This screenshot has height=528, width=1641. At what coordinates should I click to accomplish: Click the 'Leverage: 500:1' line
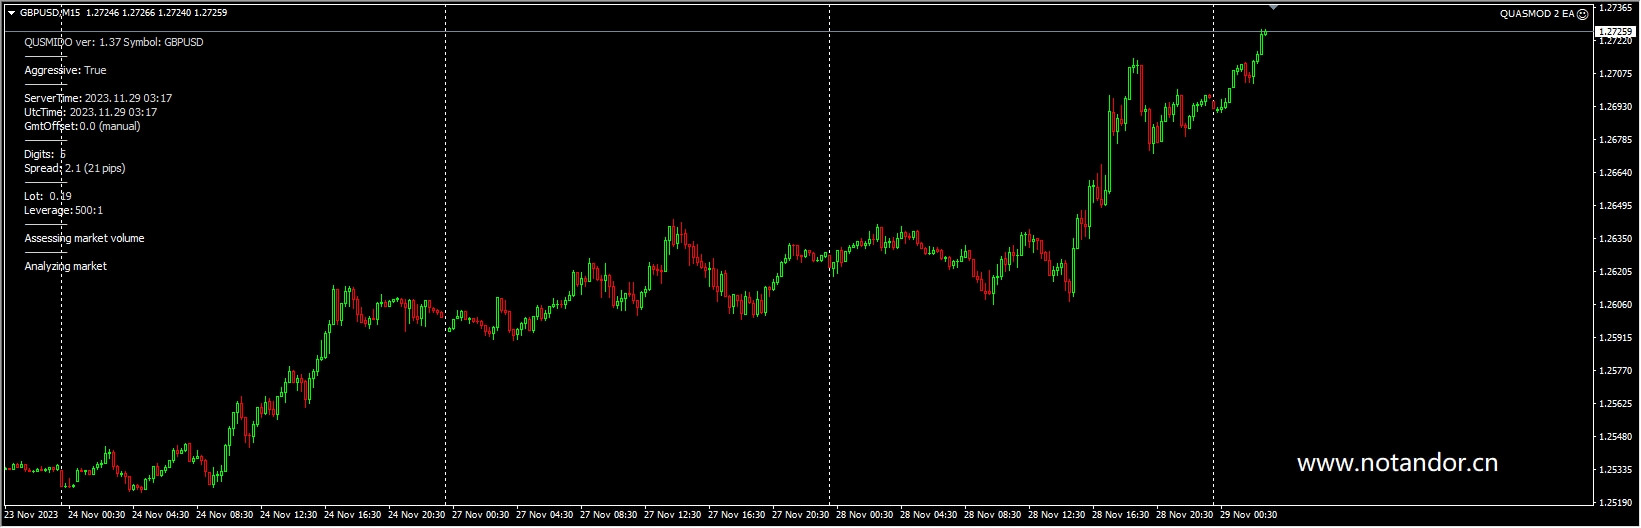pos(63,210)
